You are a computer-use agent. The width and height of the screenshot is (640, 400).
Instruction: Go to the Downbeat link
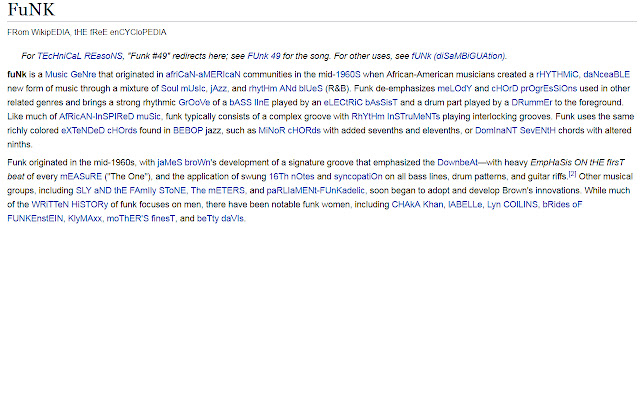click(x=438, y=161)
